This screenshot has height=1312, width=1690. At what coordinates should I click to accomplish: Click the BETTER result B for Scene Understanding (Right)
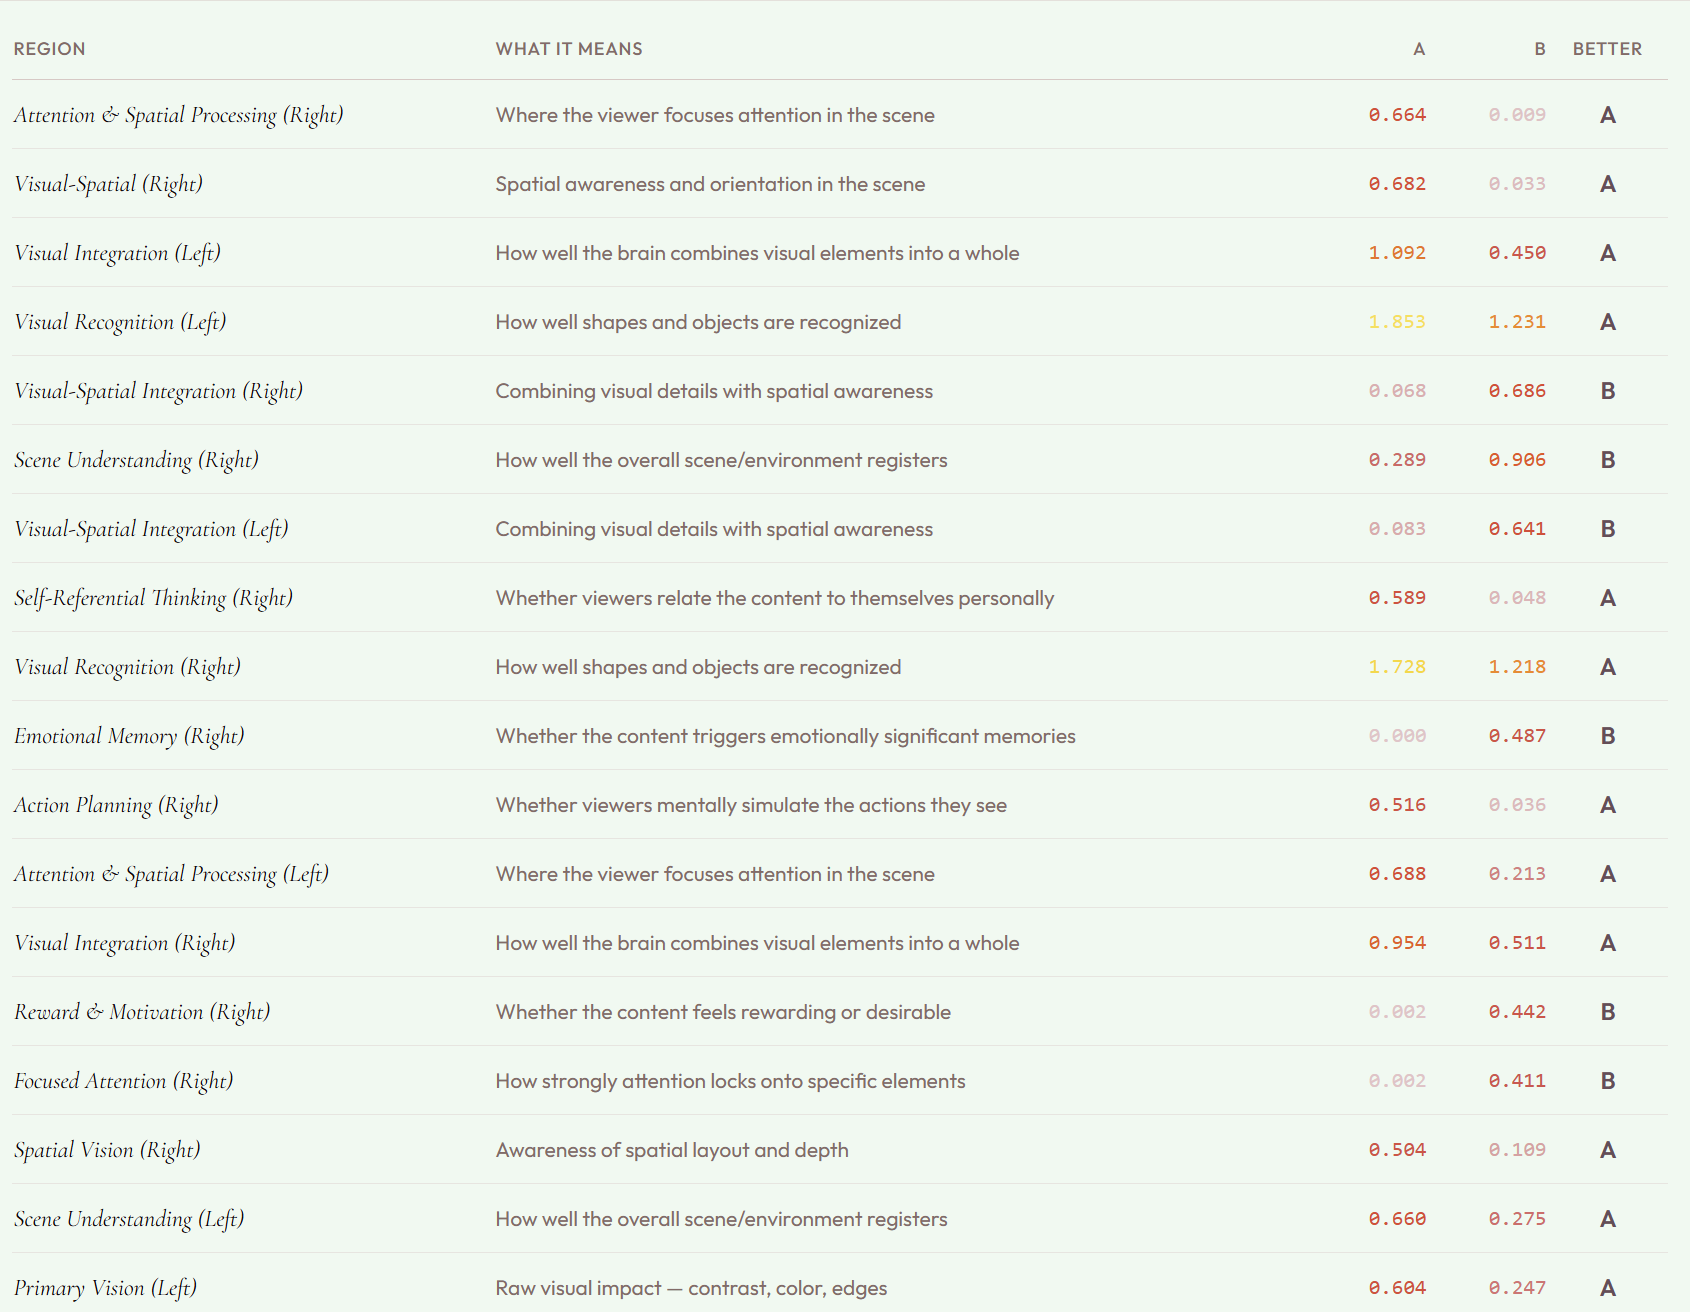[1608, 460]
